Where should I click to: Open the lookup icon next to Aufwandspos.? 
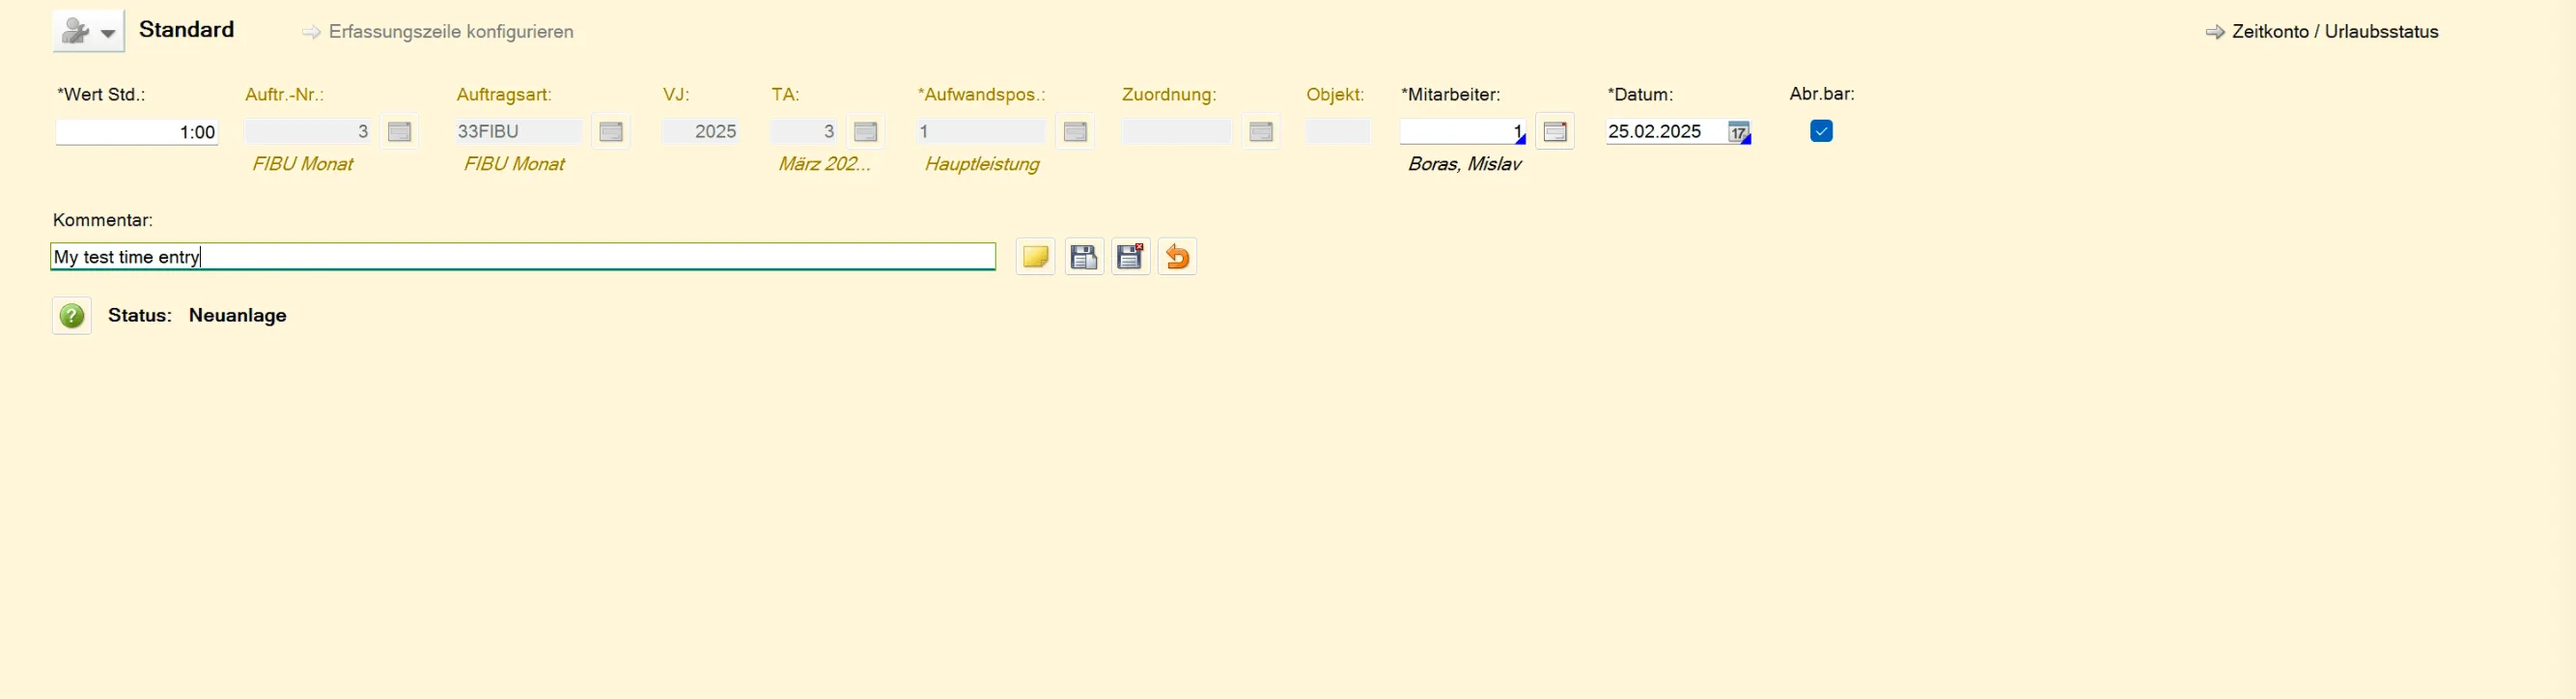click(x=1075, y=132)
